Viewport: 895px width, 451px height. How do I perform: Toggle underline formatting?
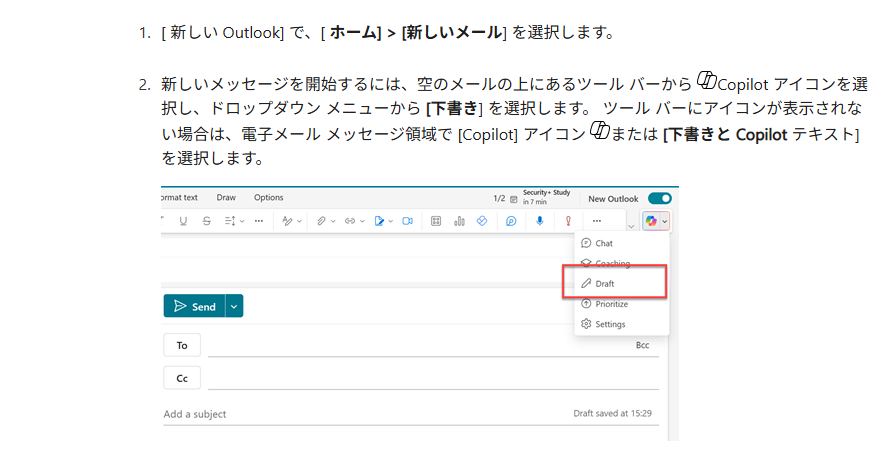coord(183,221)
